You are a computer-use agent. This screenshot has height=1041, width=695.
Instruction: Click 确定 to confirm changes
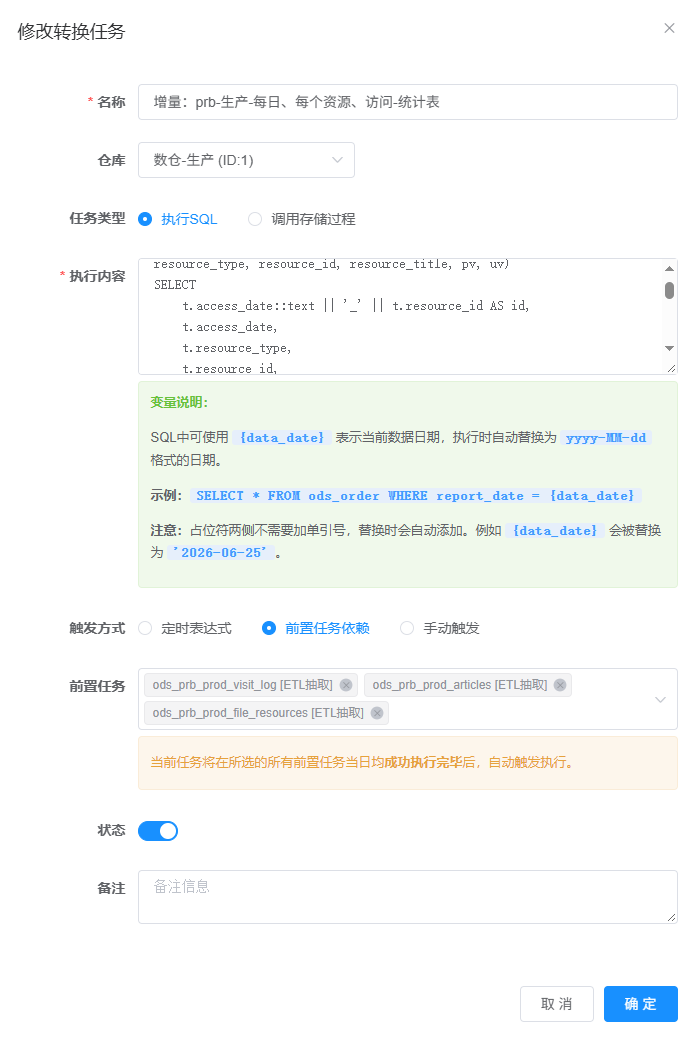click(641, 1004)
